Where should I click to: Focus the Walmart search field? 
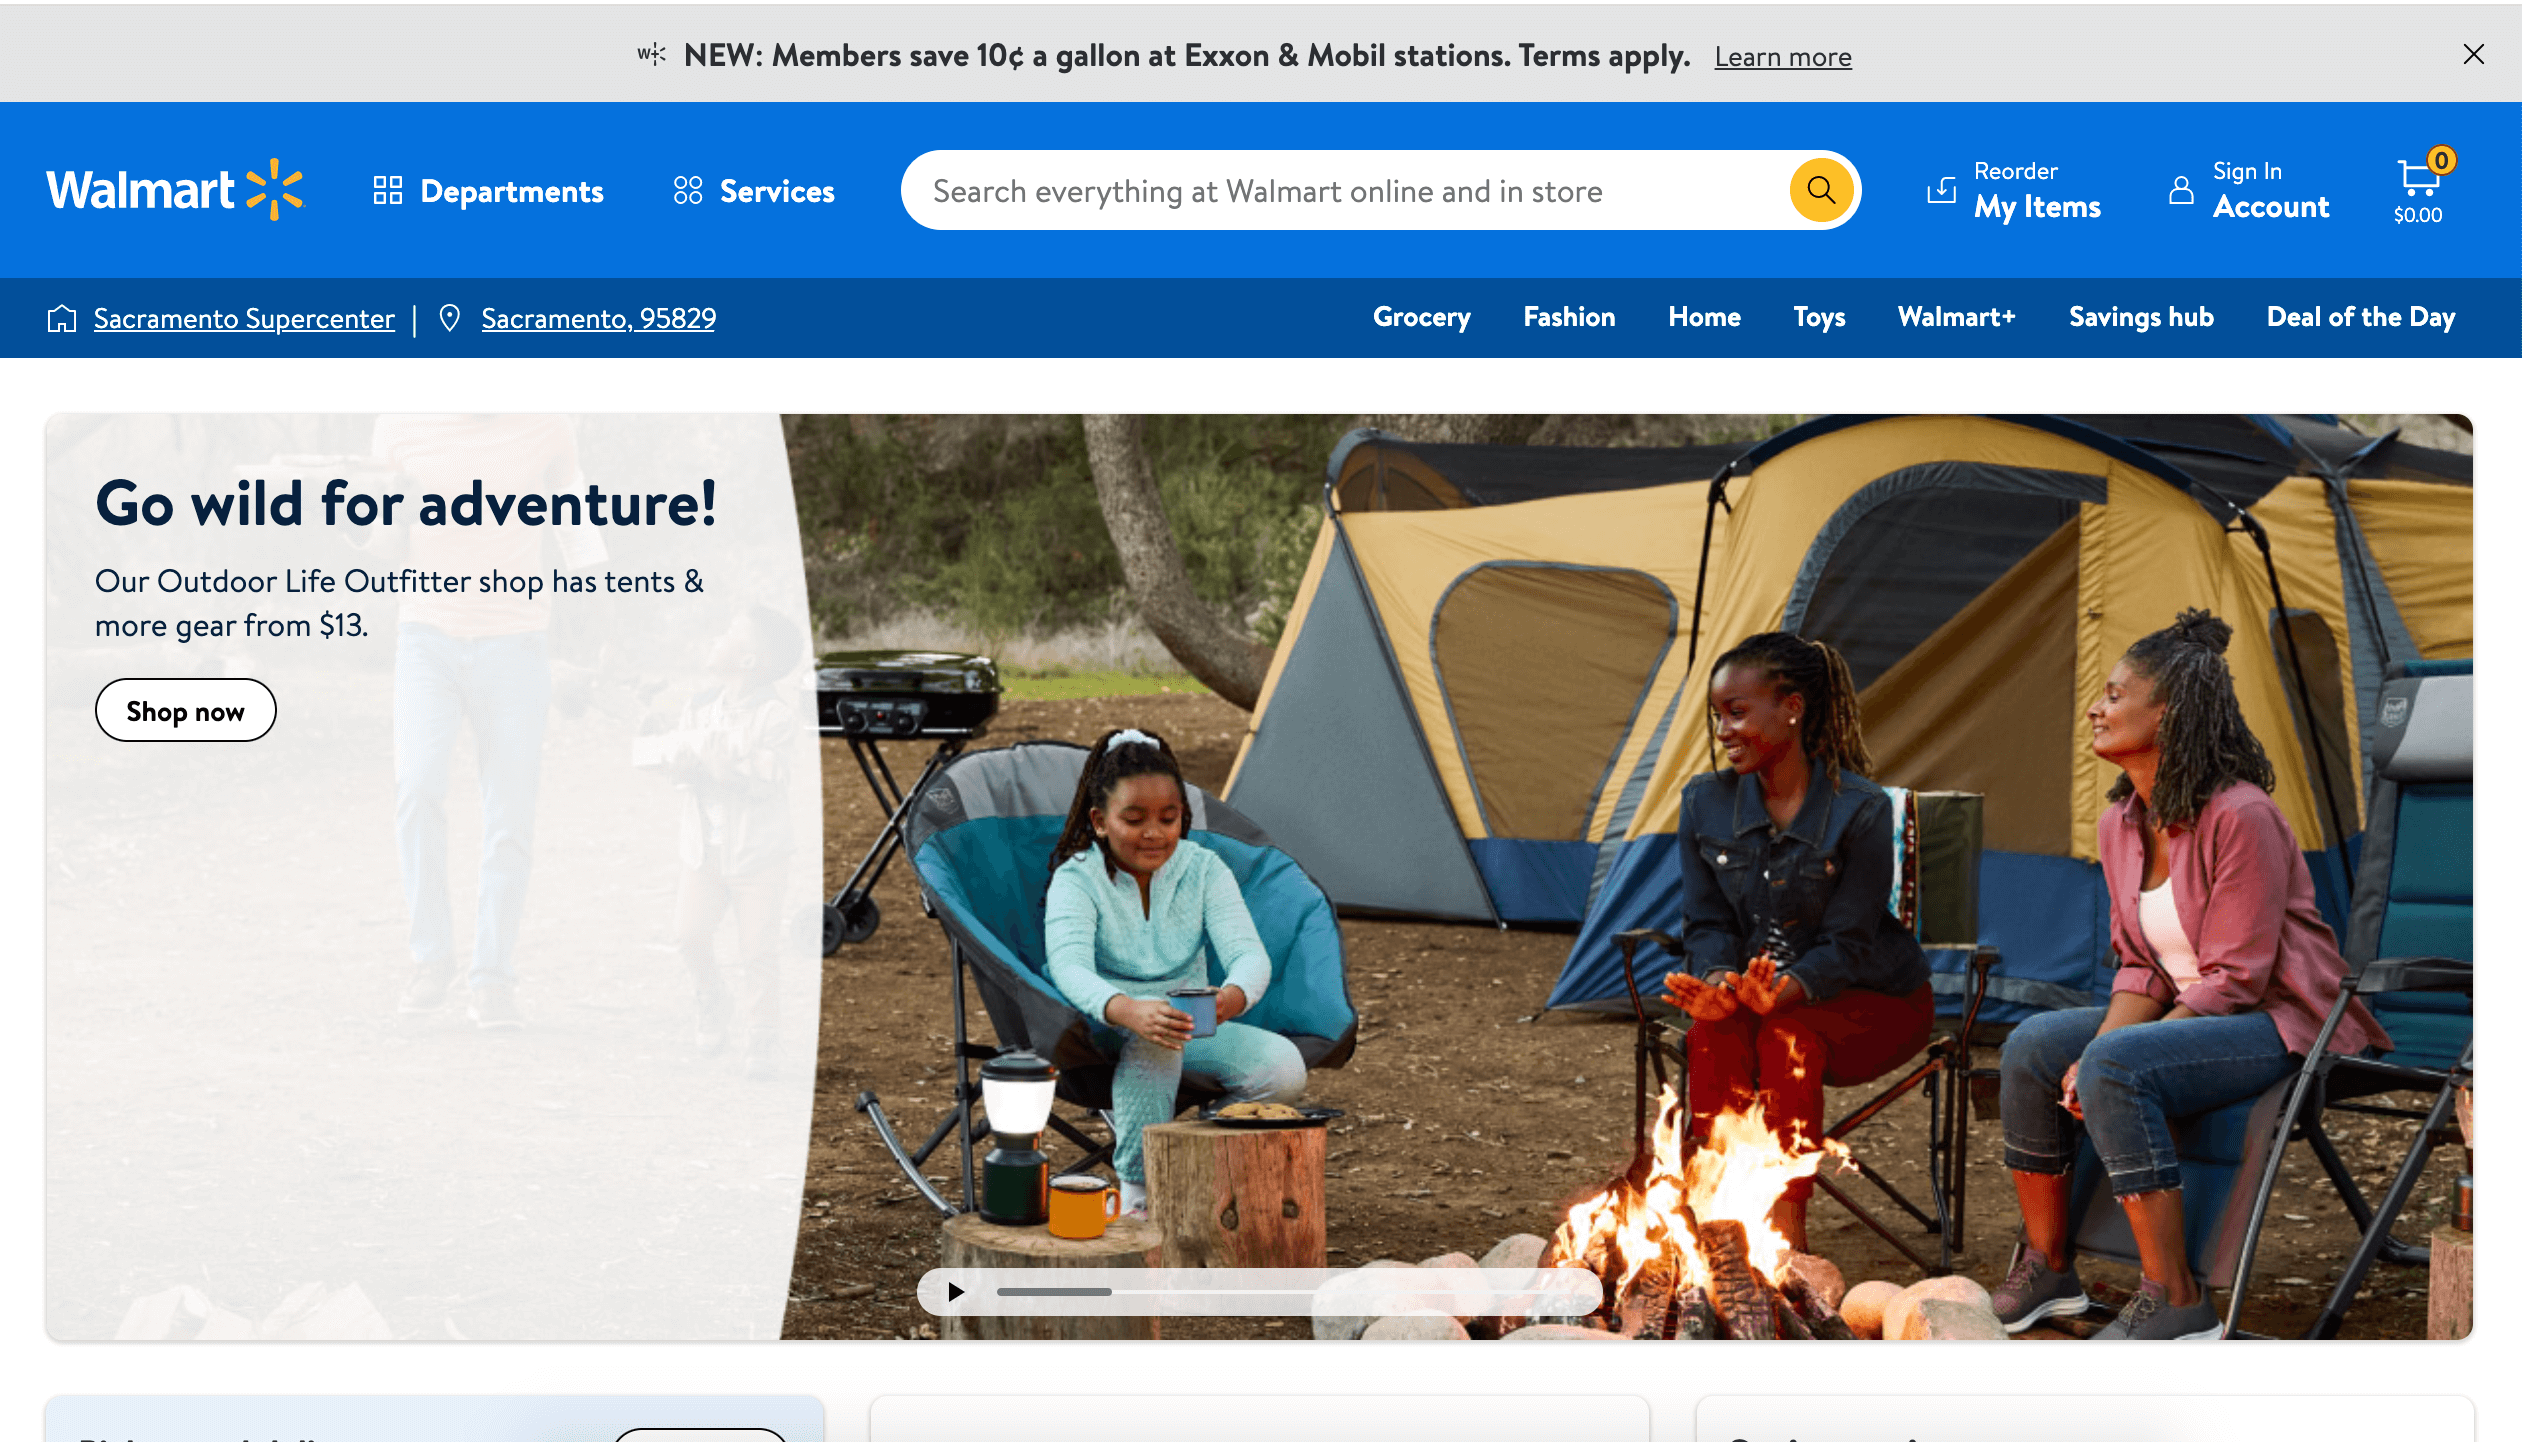pyautogui.click(x=1345, y=190)
